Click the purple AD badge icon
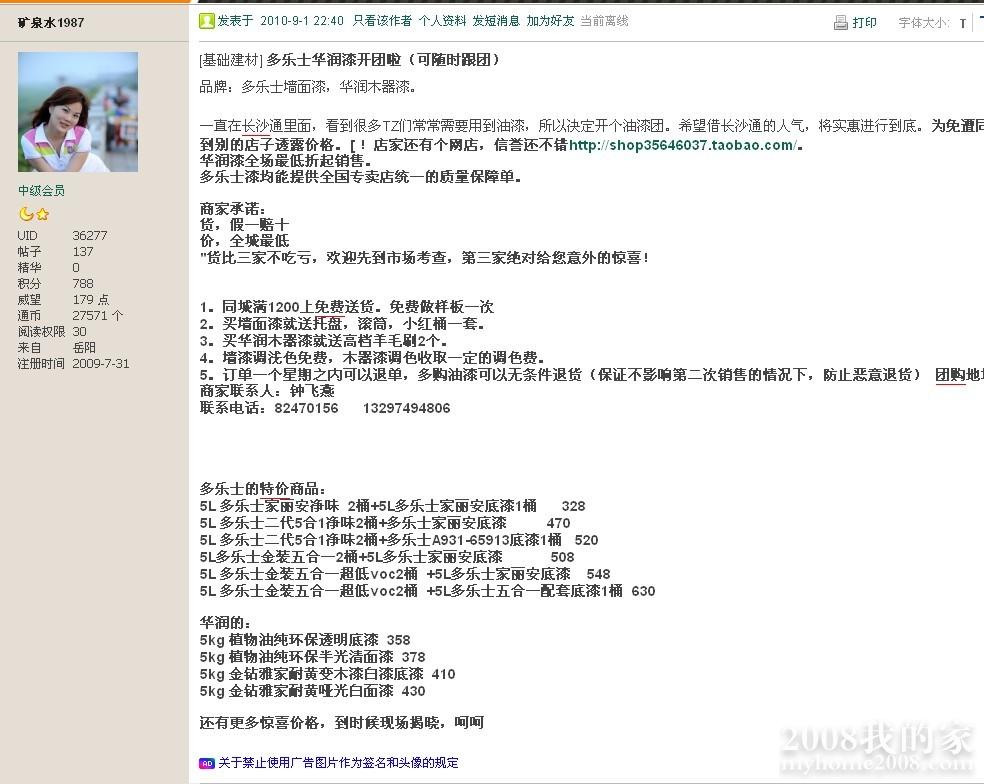The height and width of the screenshot is (784, 984). point(206,763)
